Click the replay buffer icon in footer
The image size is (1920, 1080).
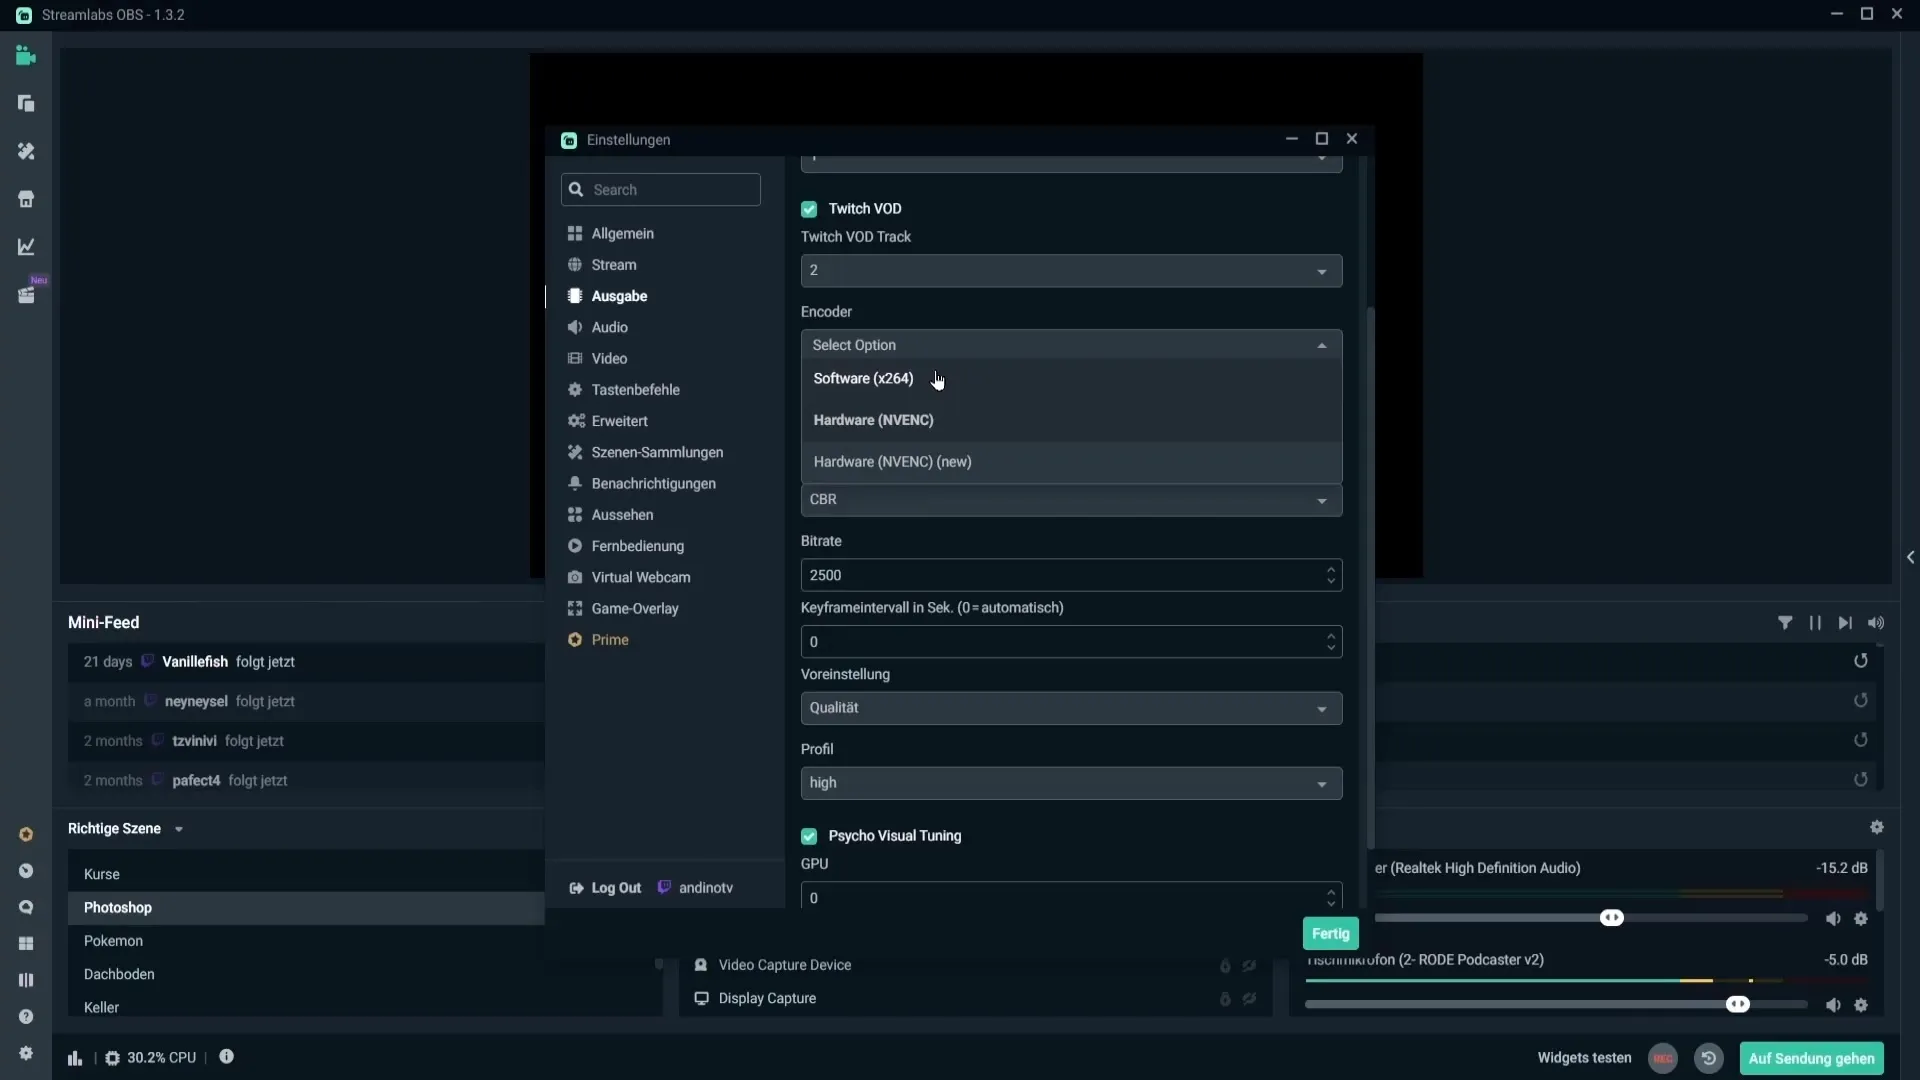pyautogui.click(x=1709, y=1058)
